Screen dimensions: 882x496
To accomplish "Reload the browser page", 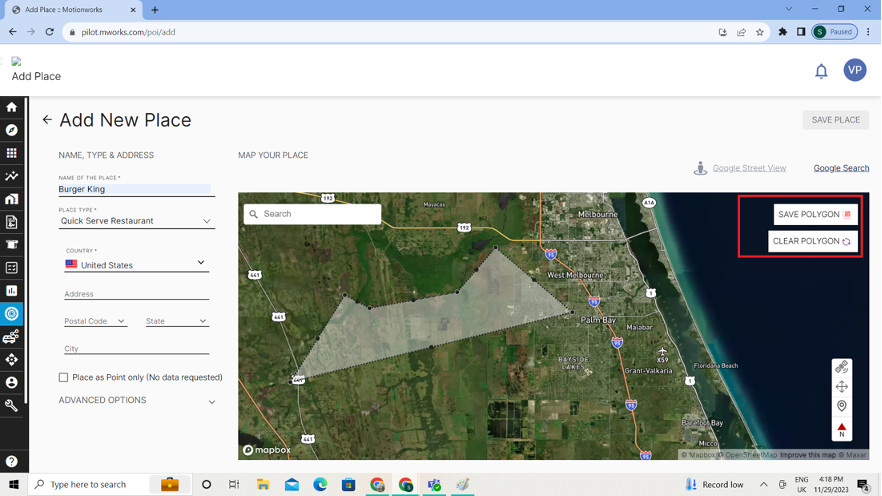I will tap(50, 32).
